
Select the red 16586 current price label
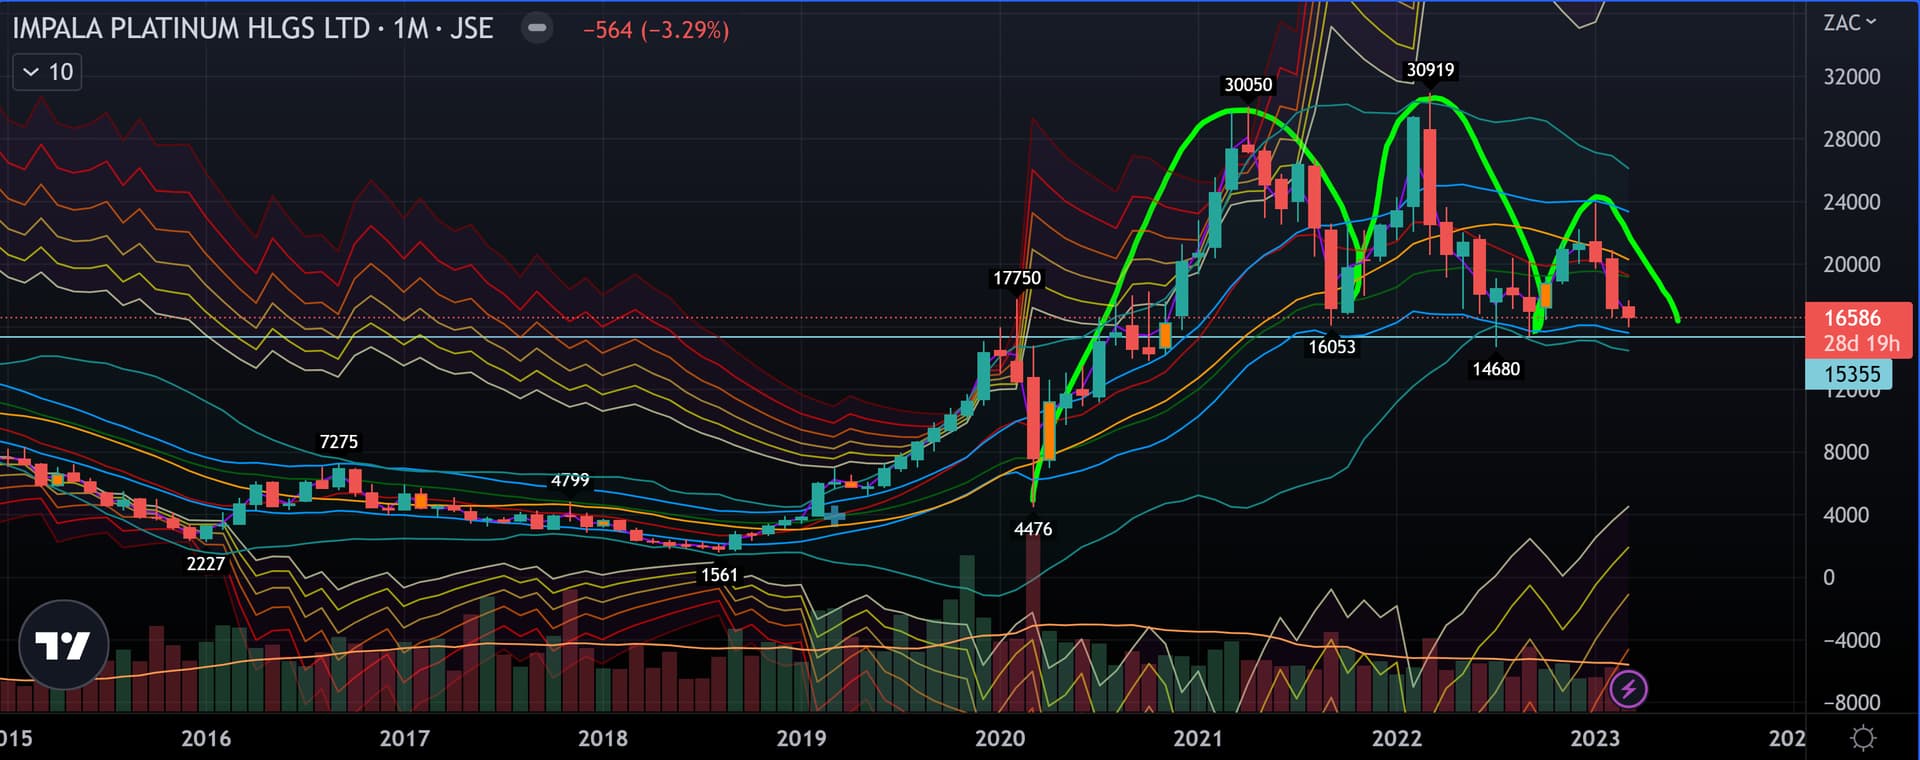(x=1852, y=318)
